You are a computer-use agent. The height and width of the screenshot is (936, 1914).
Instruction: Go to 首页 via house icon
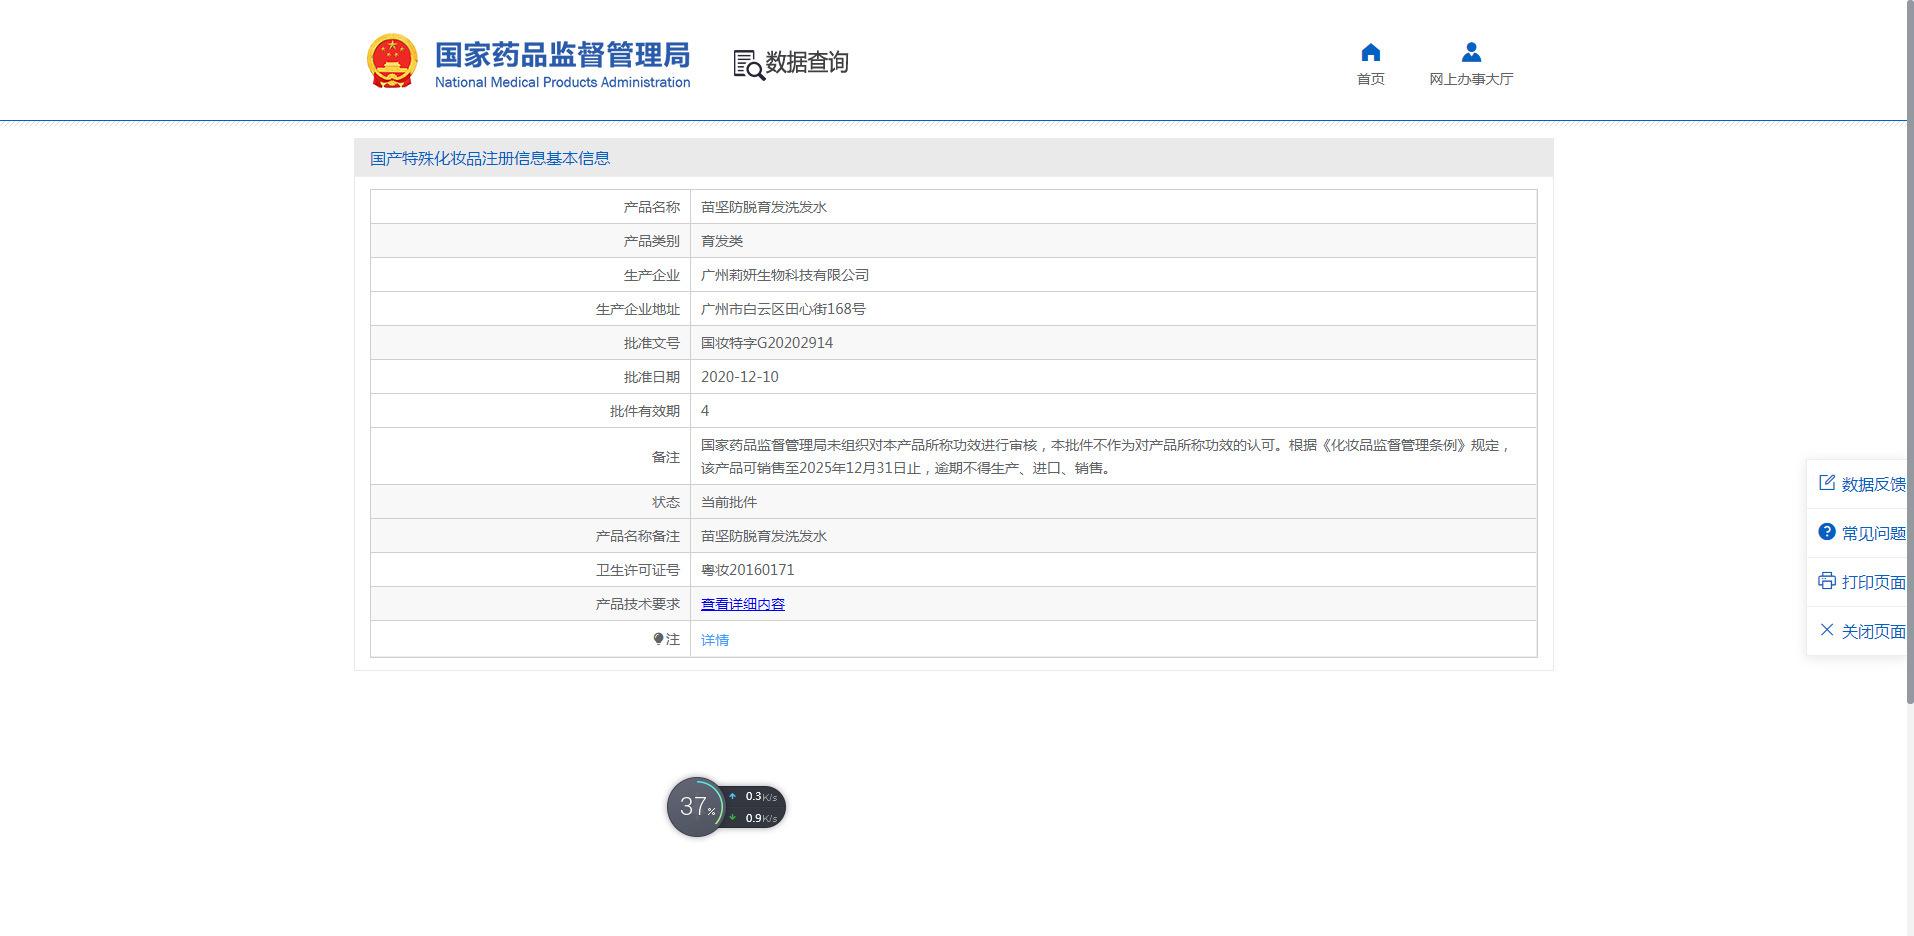(1370, 53)
